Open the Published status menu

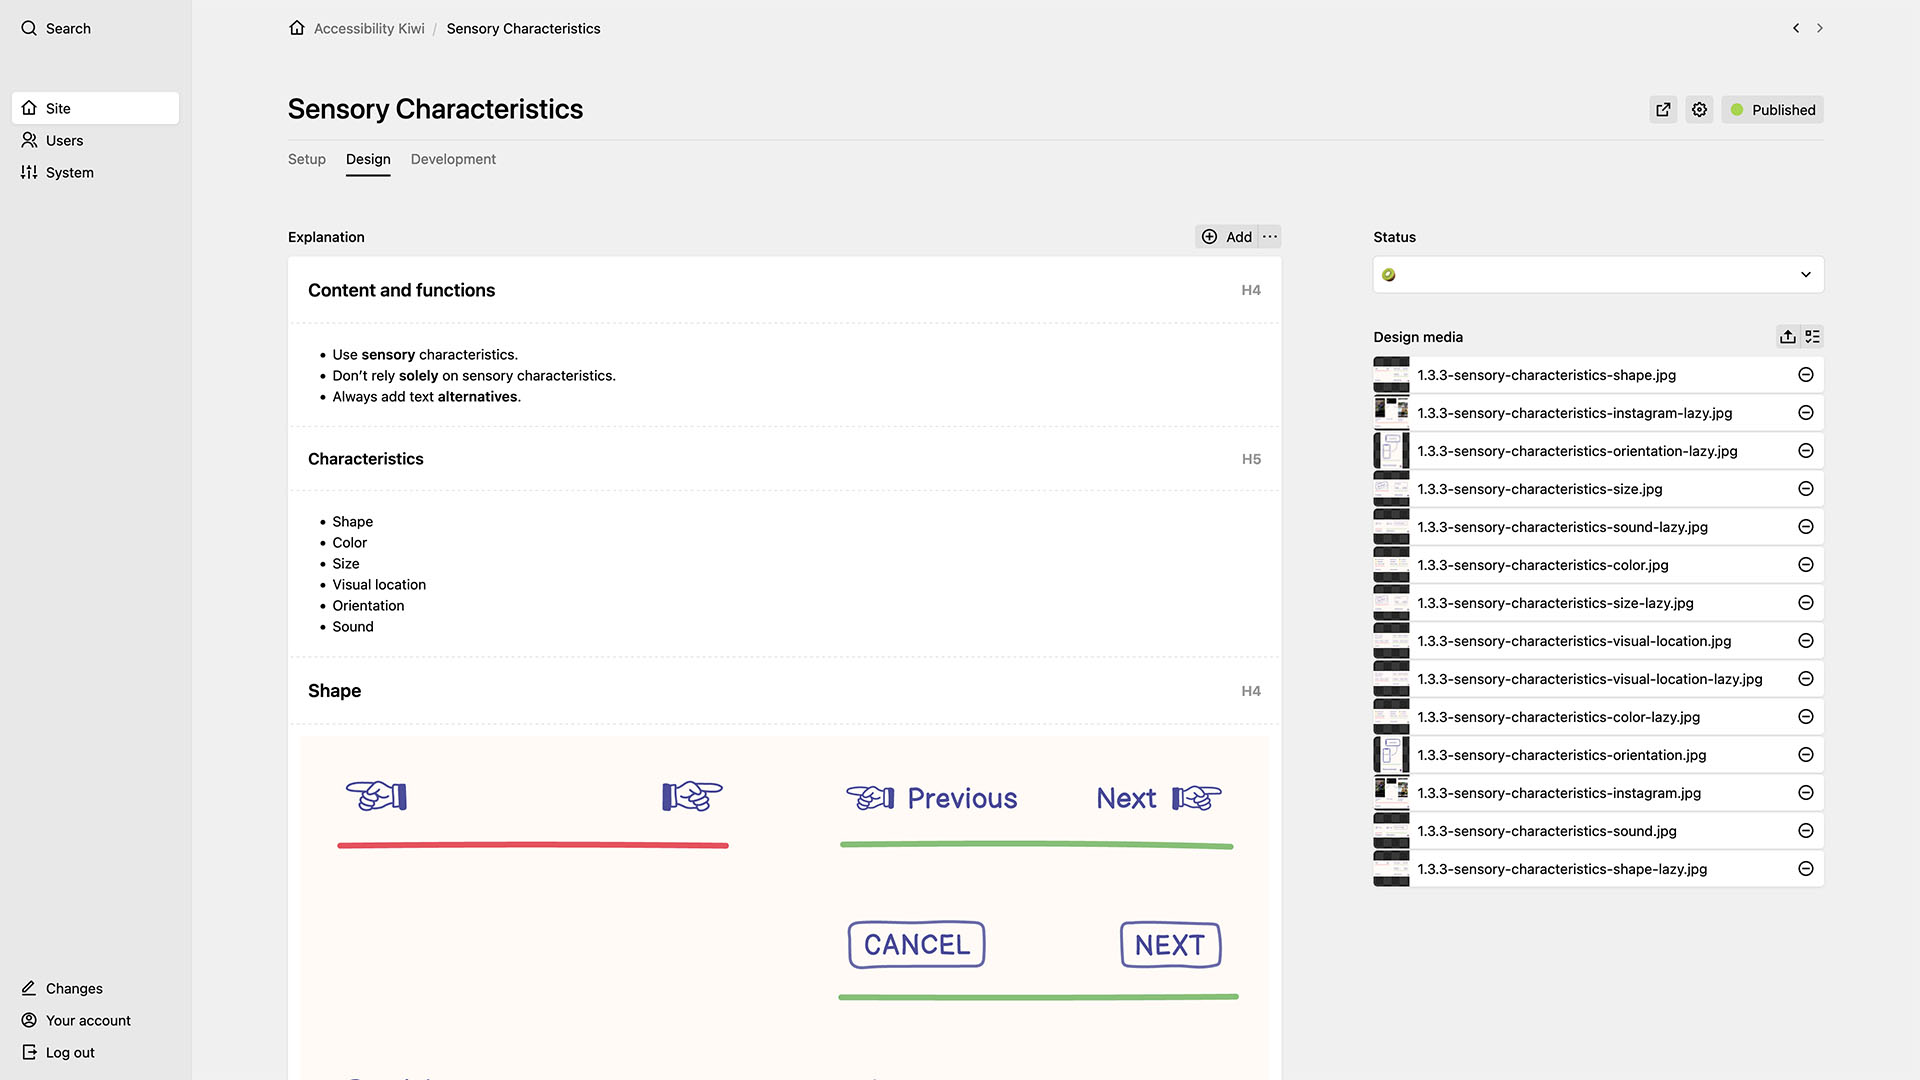point(1772,110)
